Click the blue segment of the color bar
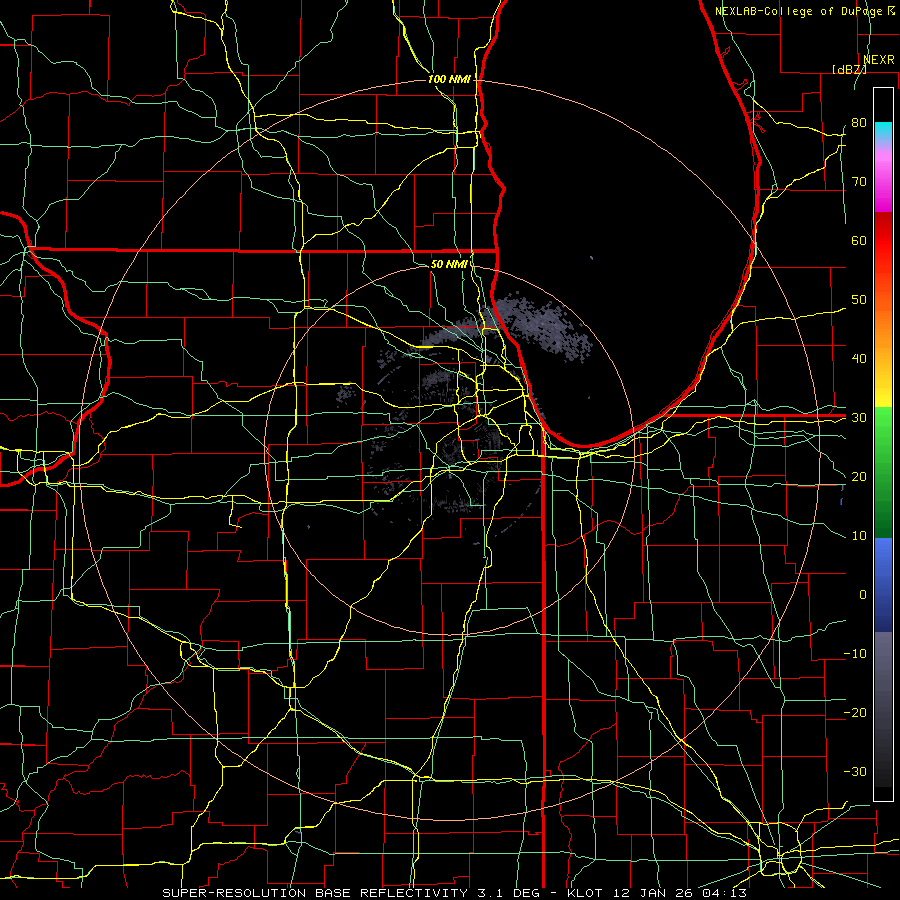900x900 pixels. (883, 584)
